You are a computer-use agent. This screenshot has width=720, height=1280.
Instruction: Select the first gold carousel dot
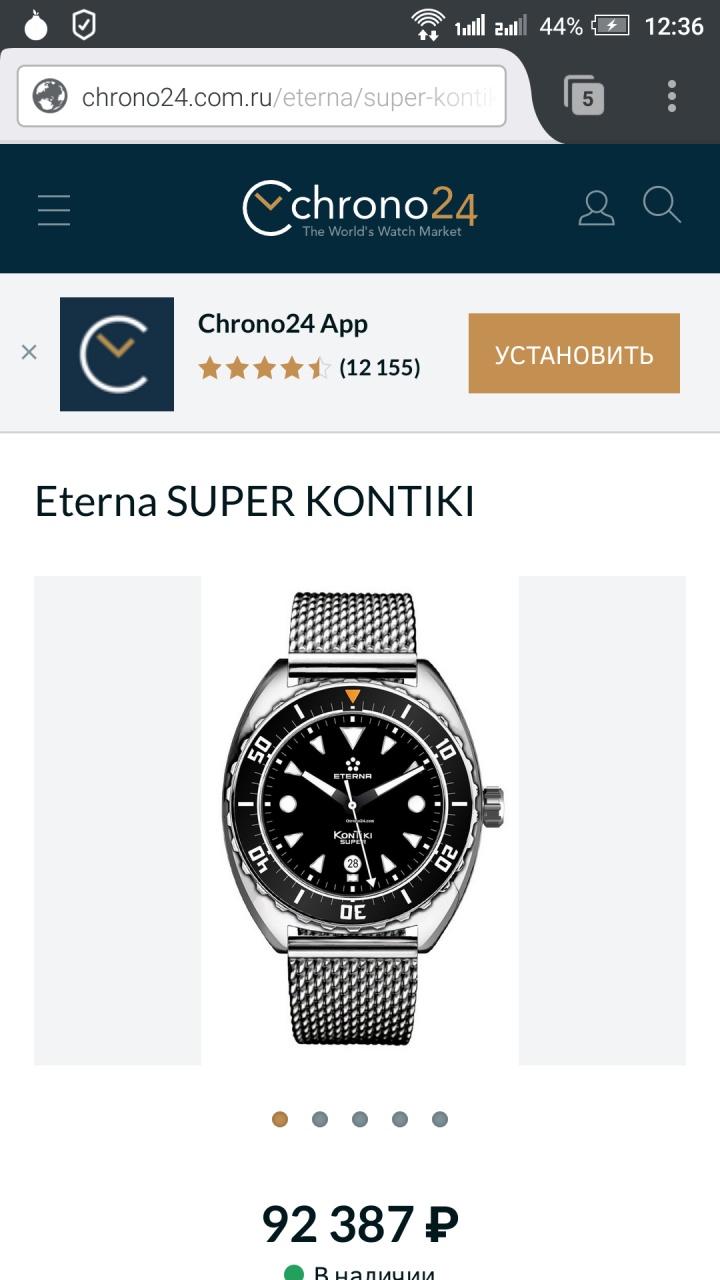point(280,1119)
